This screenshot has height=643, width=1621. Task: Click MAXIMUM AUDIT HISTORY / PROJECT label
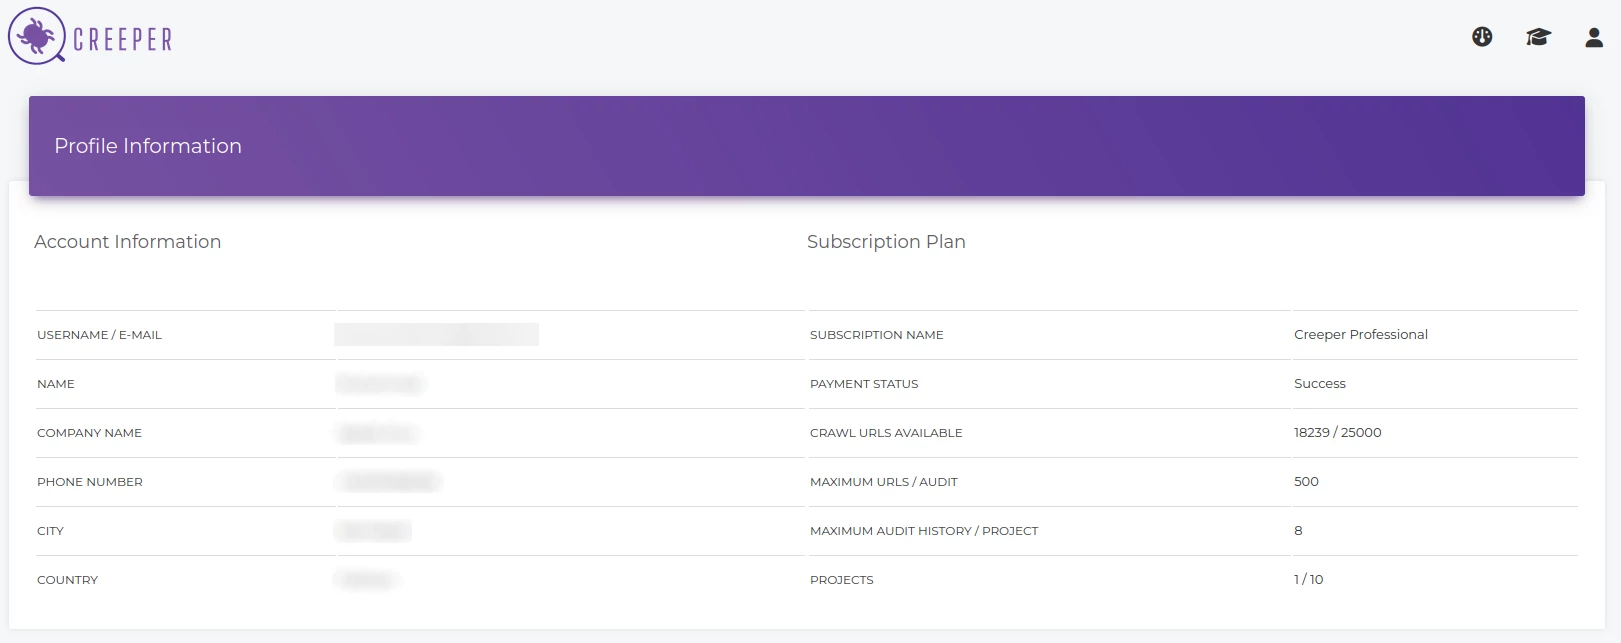(x=924, y=531)
